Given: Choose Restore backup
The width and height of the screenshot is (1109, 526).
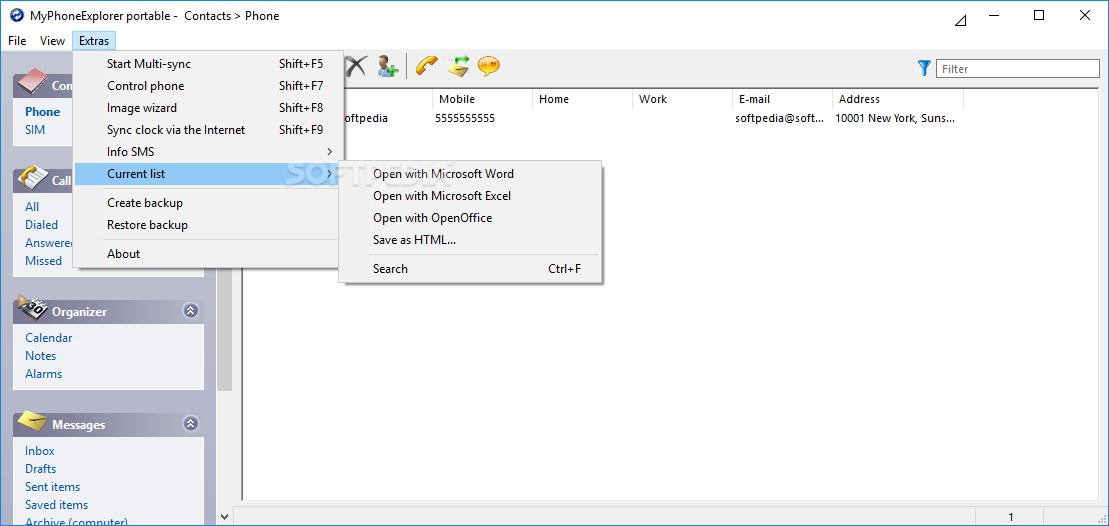Looking at the screenshot, I should tap(209, 225).
